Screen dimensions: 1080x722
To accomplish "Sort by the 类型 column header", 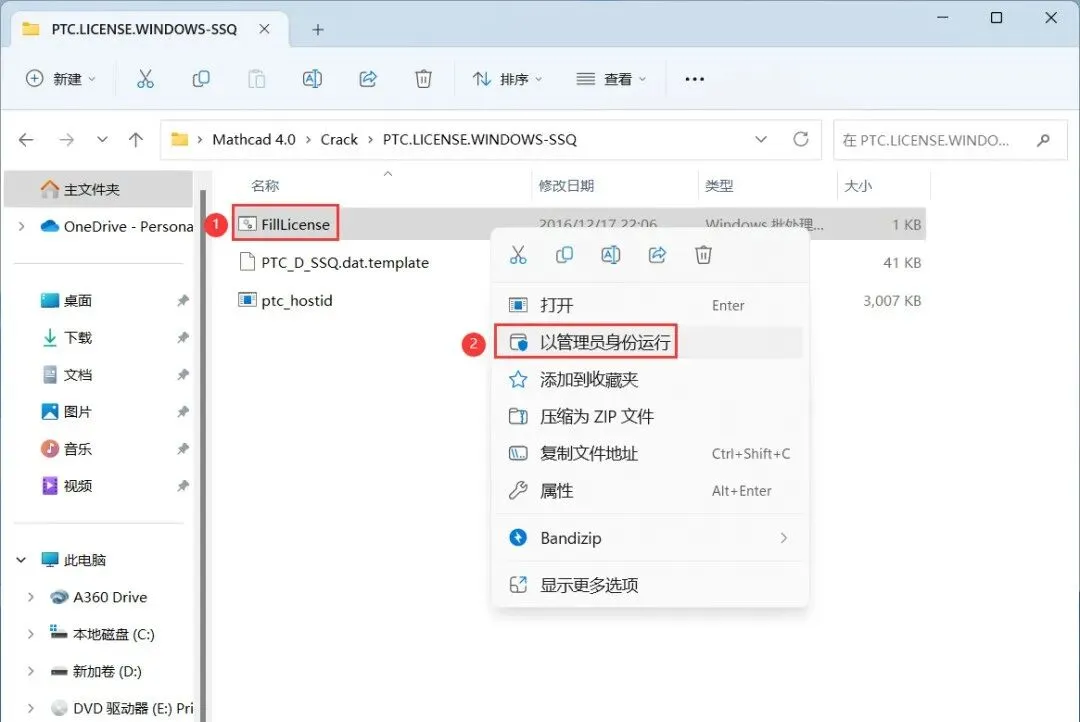I will 719,186.
